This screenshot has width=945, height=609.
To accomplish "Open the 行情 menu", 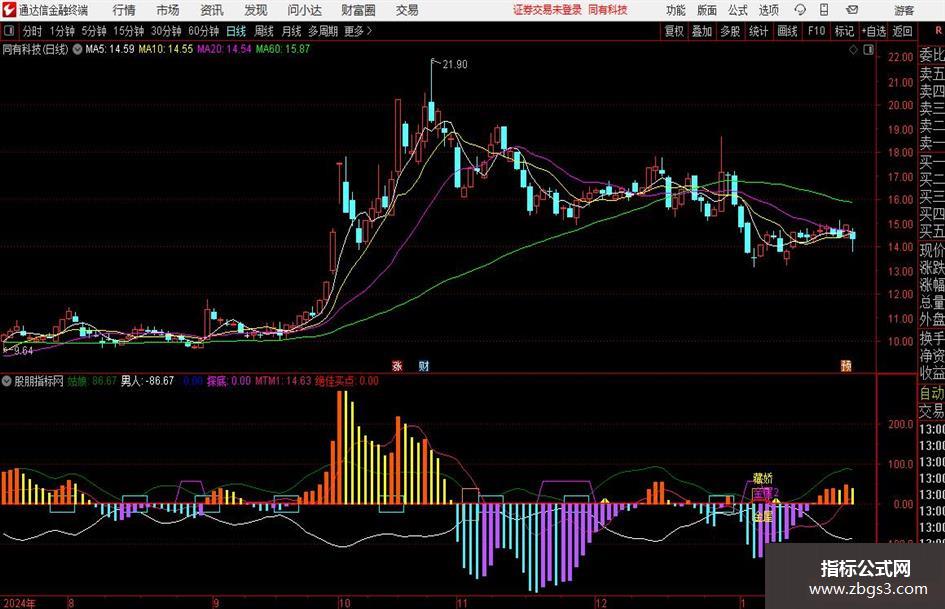I will point(124,10).
